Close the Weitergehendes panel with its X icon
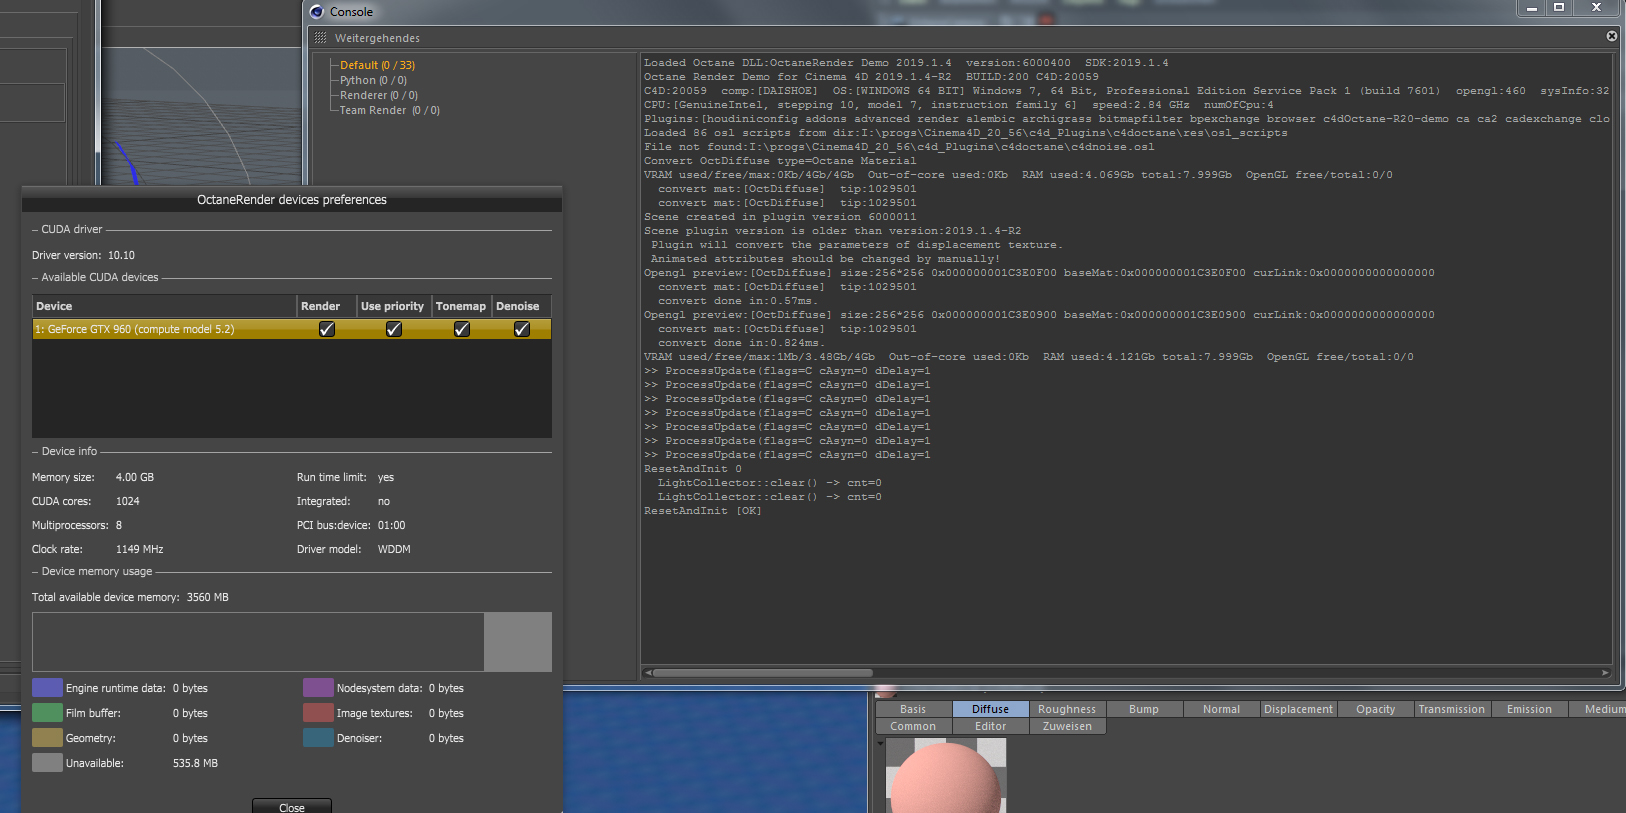This screenshot has width=1626, height=813. tap(1612, 36)
